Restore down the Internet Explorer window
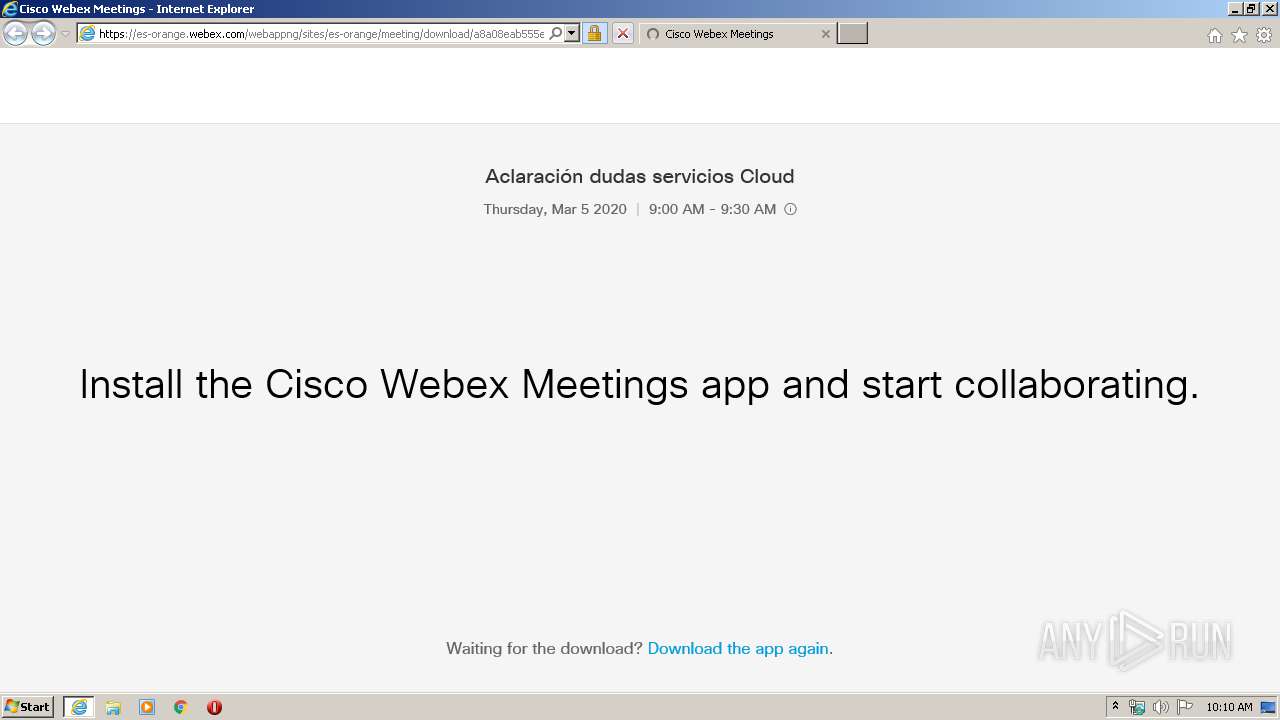 [x=1252, y=9]
